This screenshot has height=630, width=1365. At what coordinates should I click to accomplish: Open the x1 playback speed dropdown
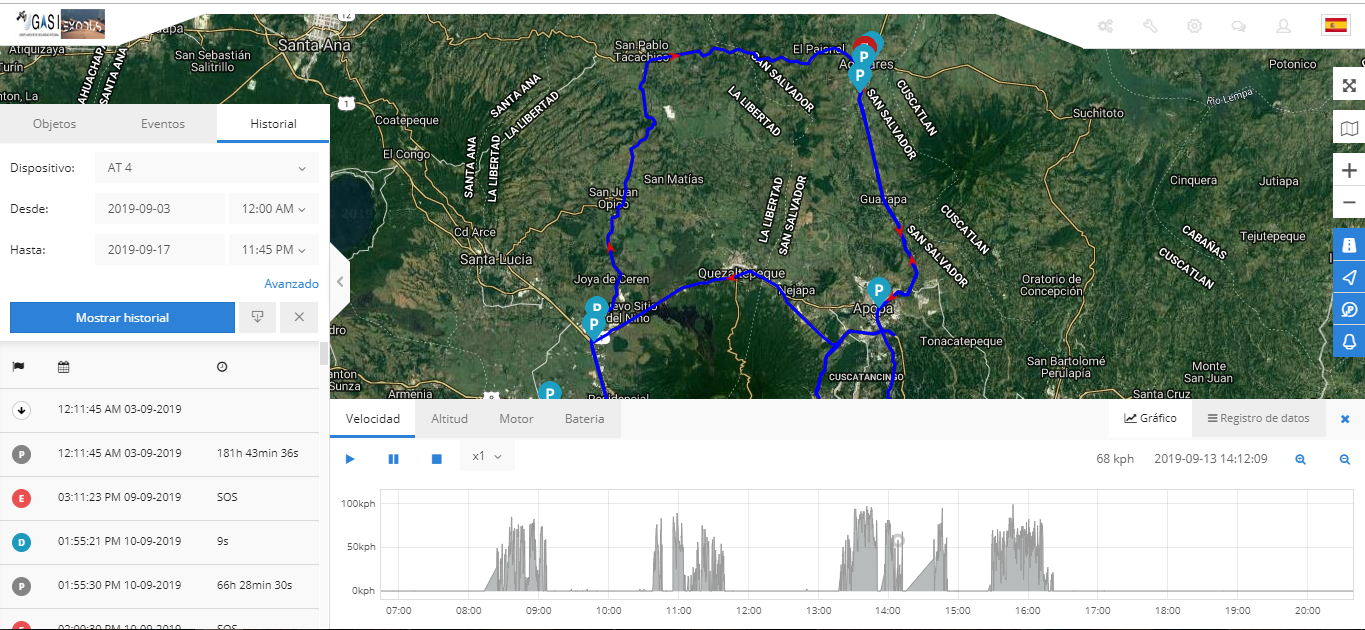[x=487, y=457]
